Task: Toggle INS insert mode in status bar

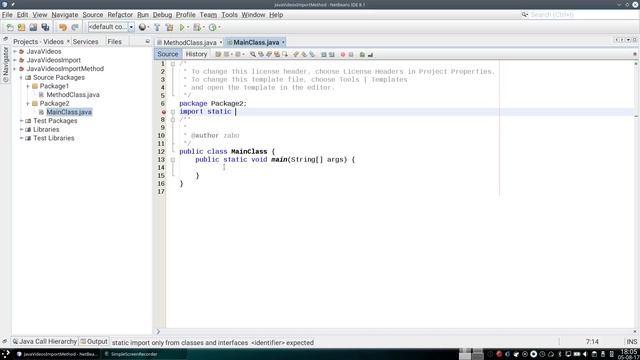Action: (631, 342)
